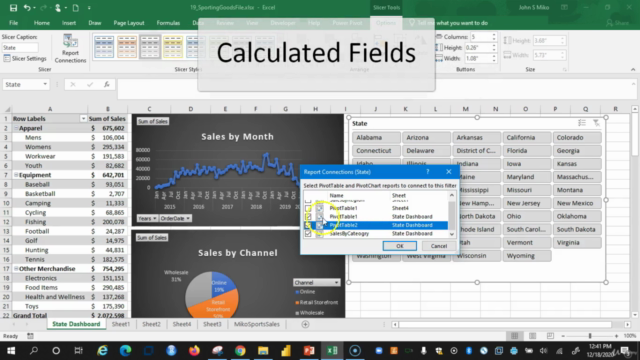
Task: Click OK in Report Connections dialog
Action: [400, 246]
